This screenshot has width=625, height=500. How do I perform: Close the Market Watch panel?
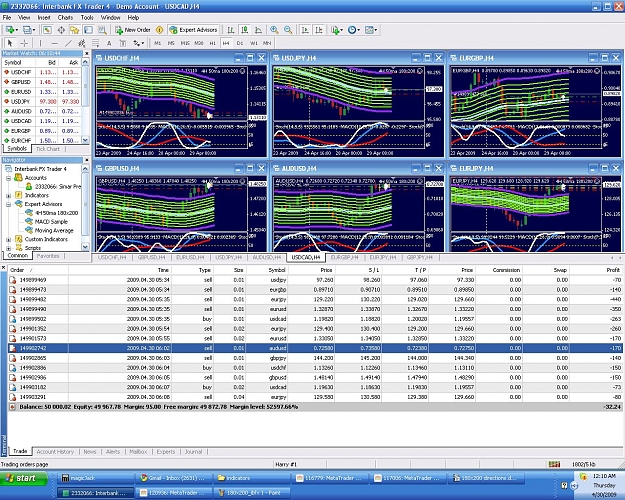pyautogui.click(x=86, y=53)
